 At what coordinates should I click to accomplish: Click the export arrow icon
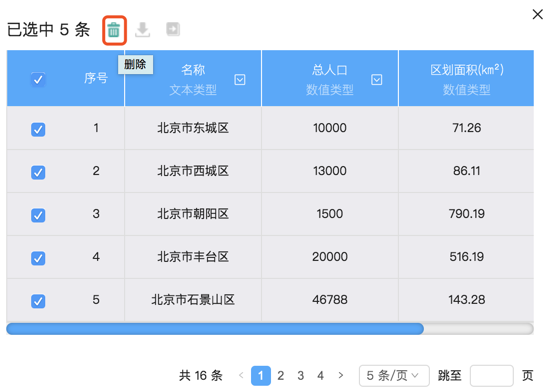pyautogui.click(x=173, y=29)
